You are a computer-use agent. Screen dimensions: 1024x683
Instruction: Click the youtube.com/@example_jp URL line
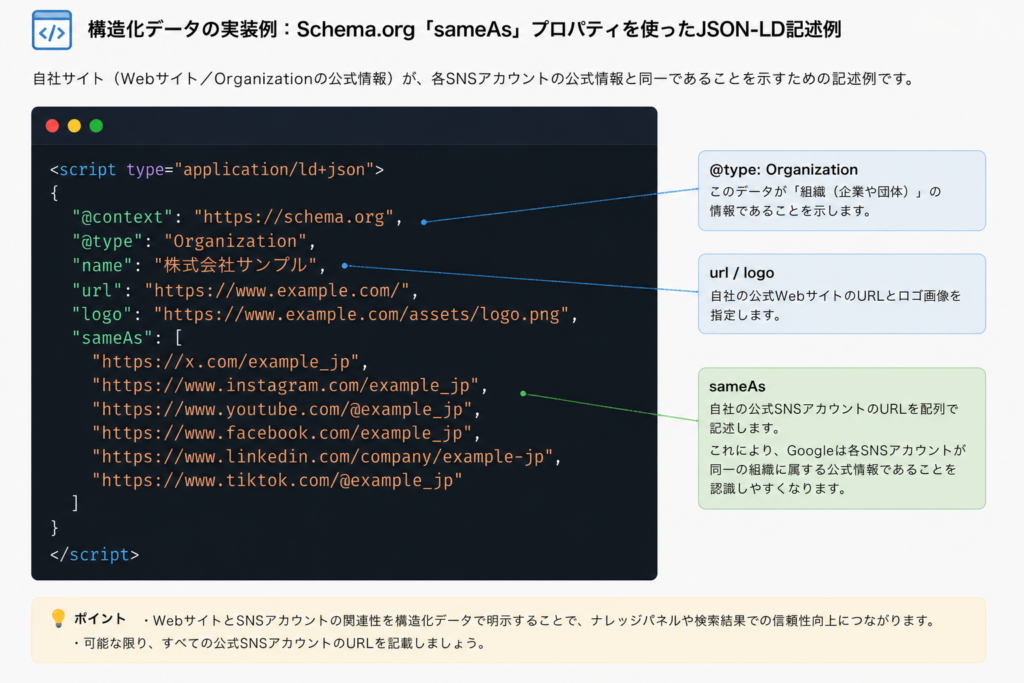[286, 409]
